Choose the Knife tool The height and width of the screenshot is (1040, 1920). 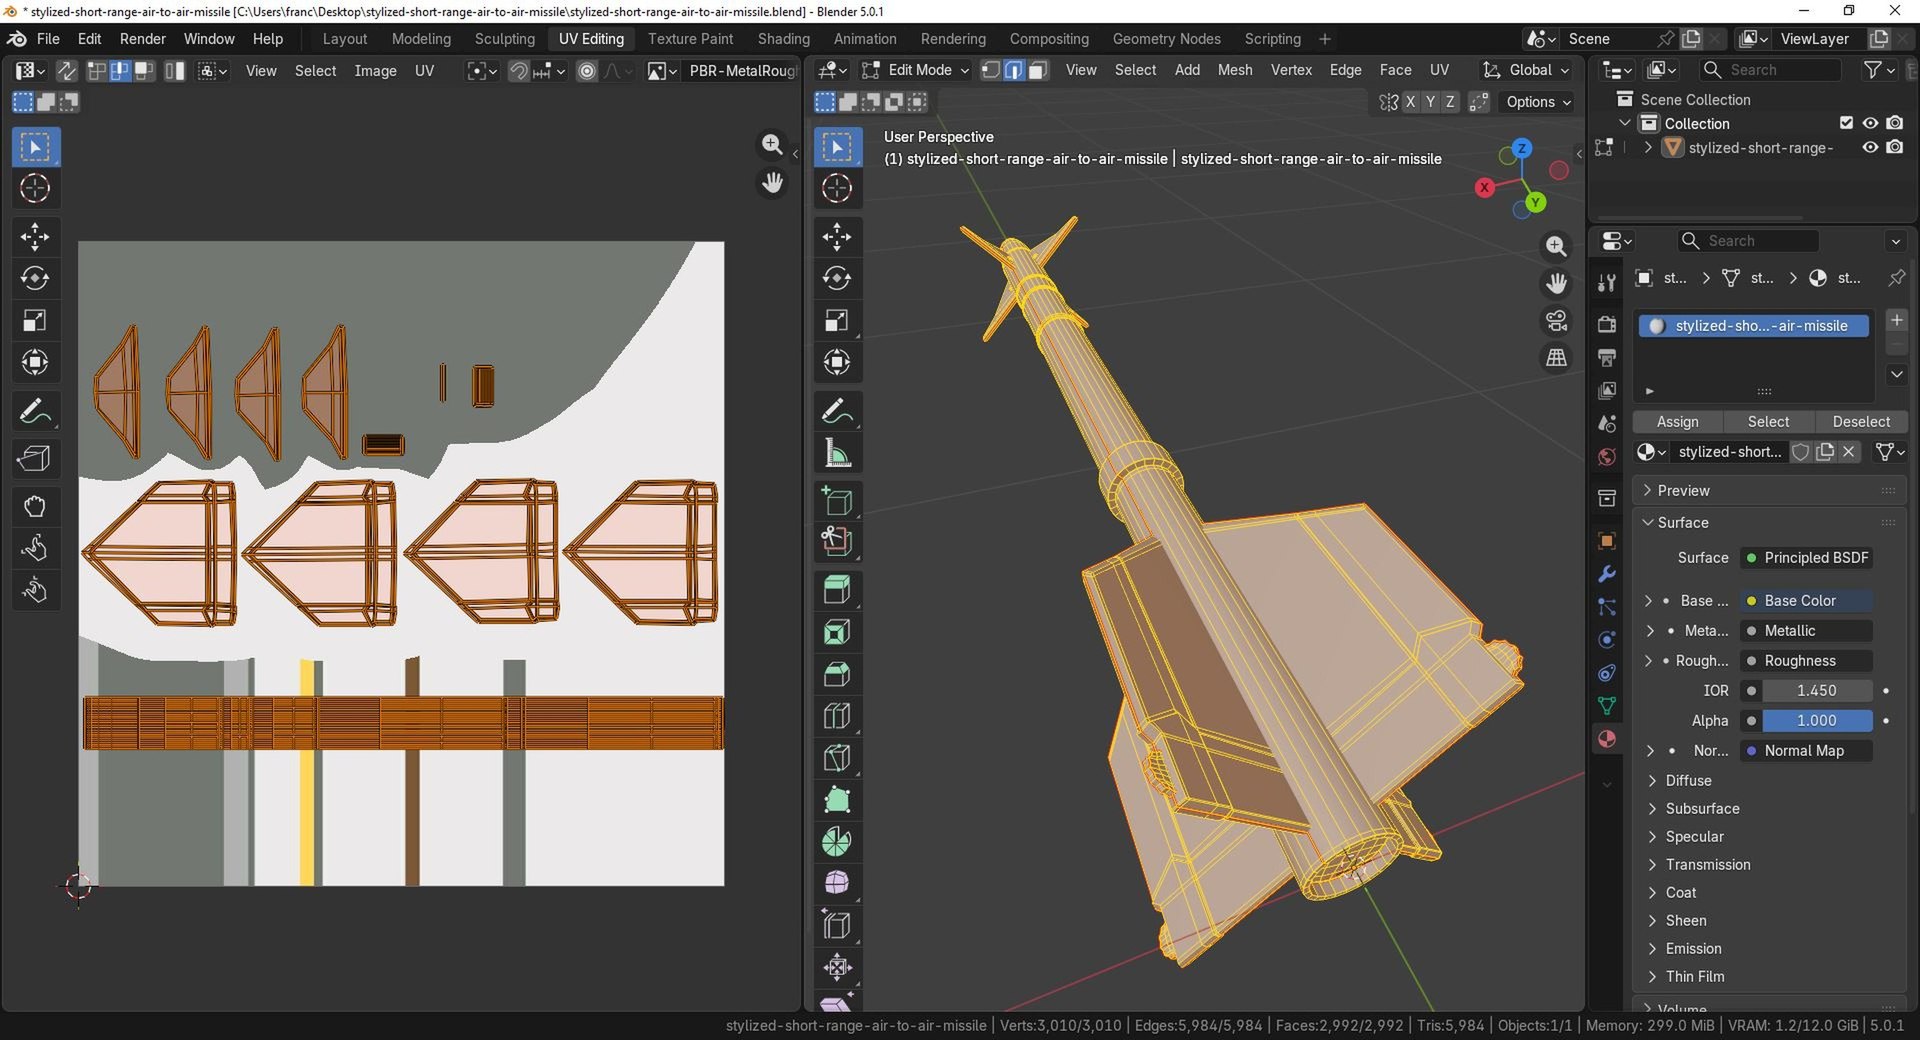click(837, 758)
